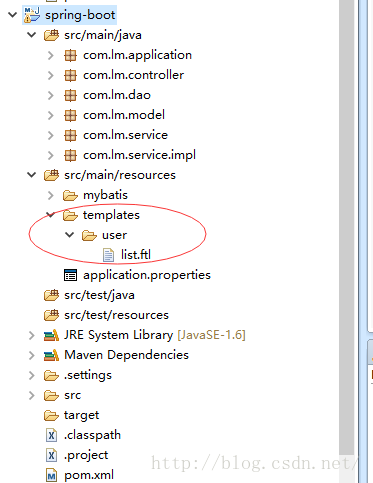Screen dimensions: 373x483
Task: Select the mybatis folder name
Action: point(105,195)
